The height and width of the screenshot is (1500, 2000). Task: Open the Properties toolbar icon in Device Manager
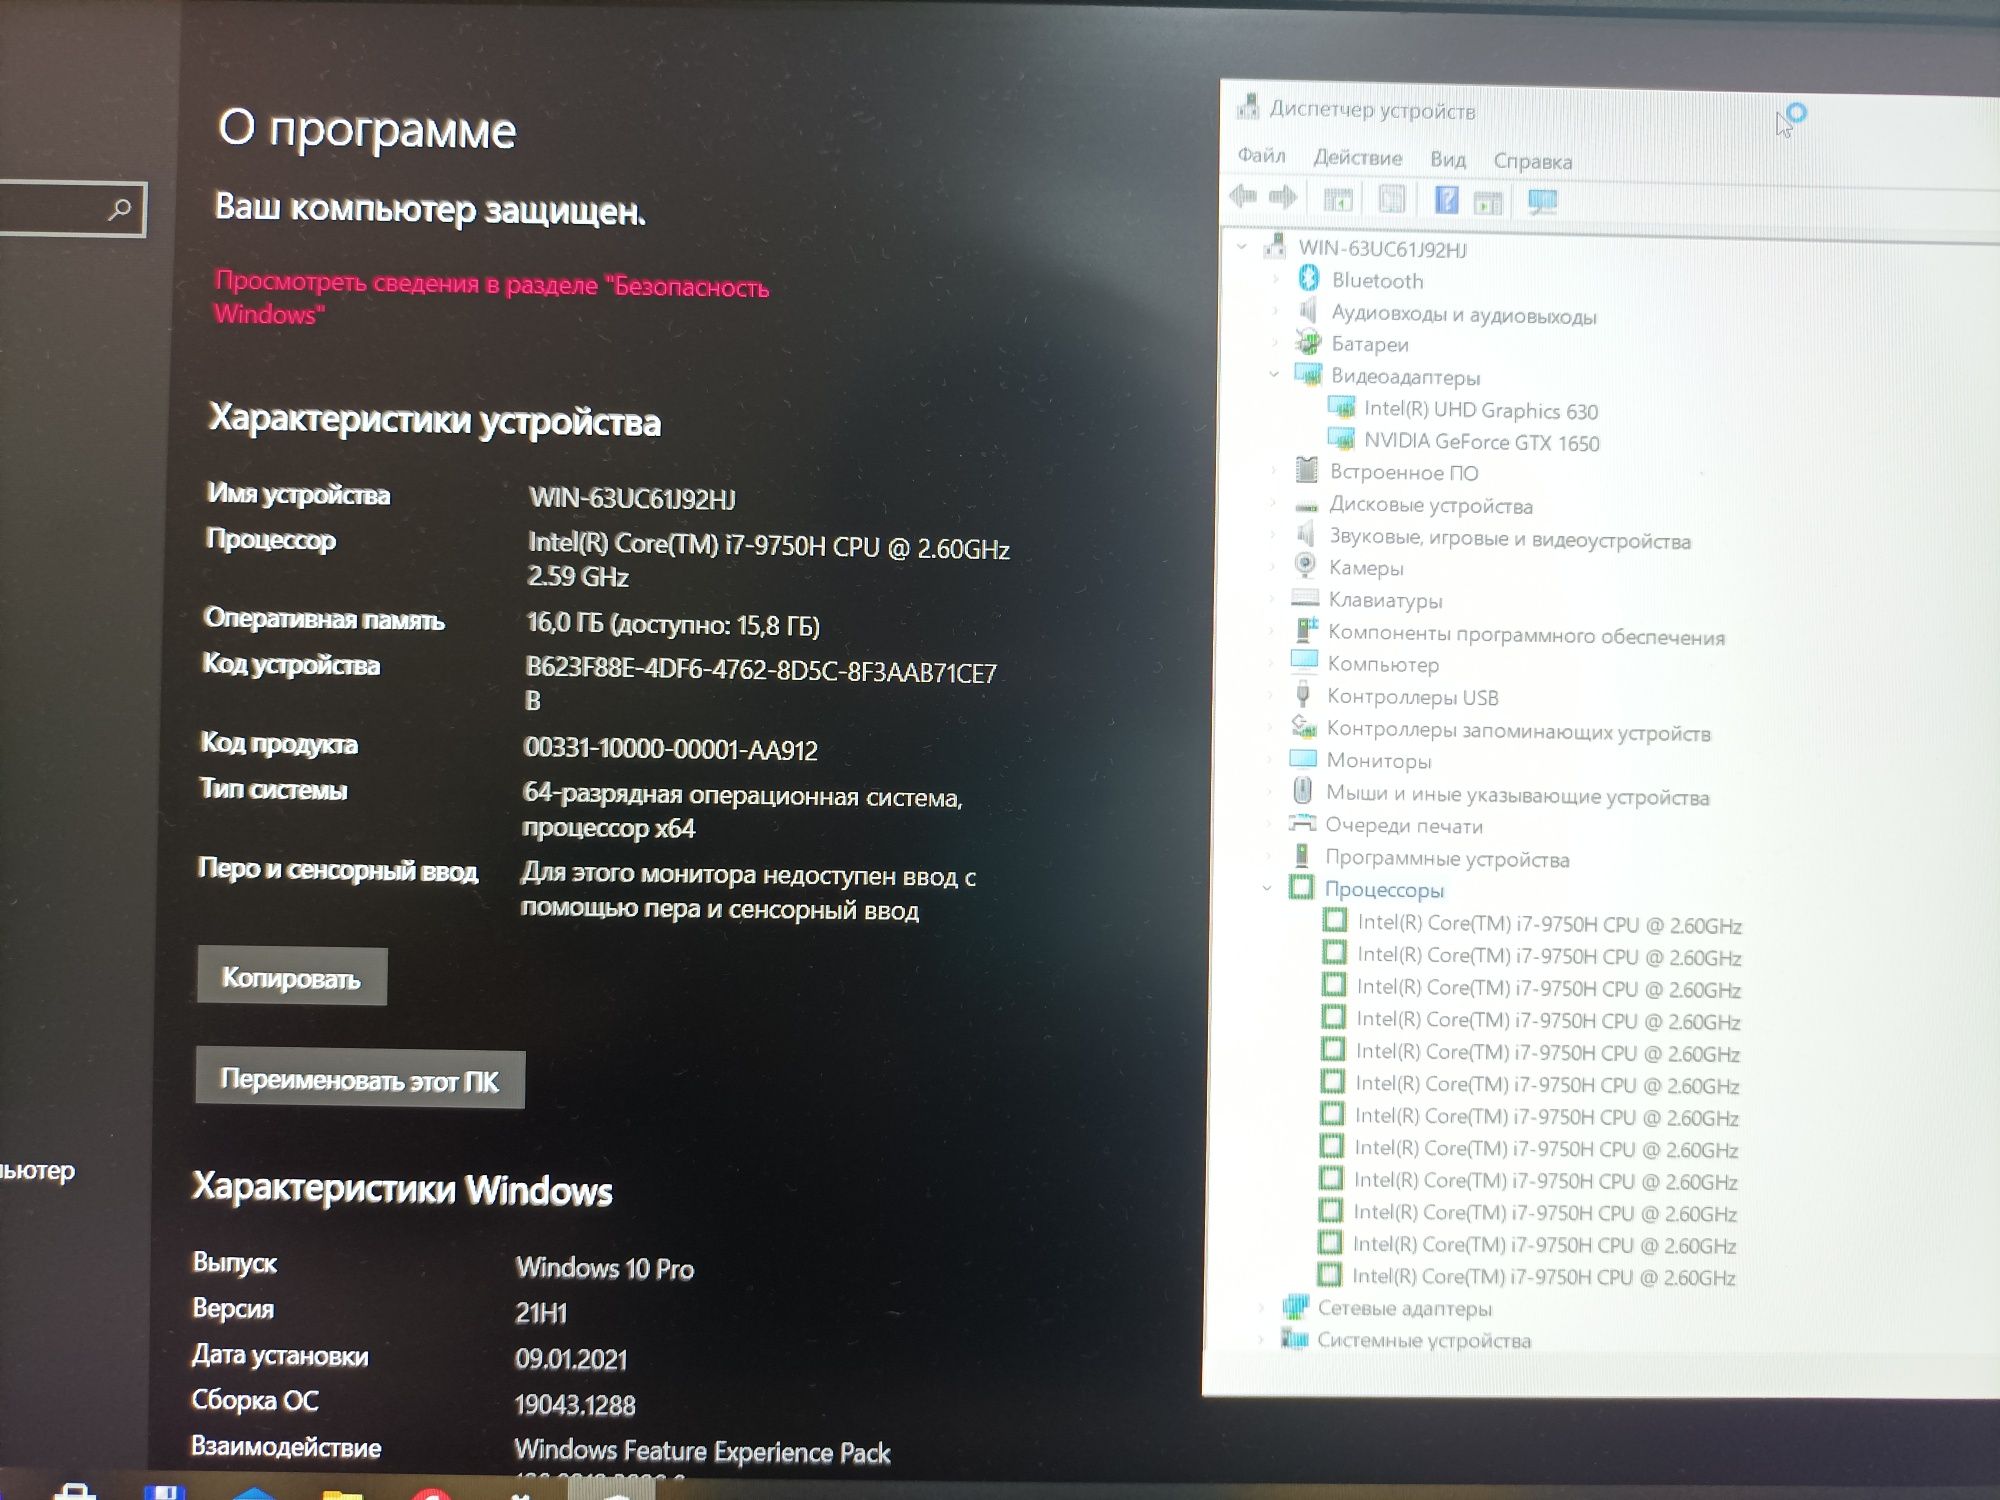coord(1392,199)
